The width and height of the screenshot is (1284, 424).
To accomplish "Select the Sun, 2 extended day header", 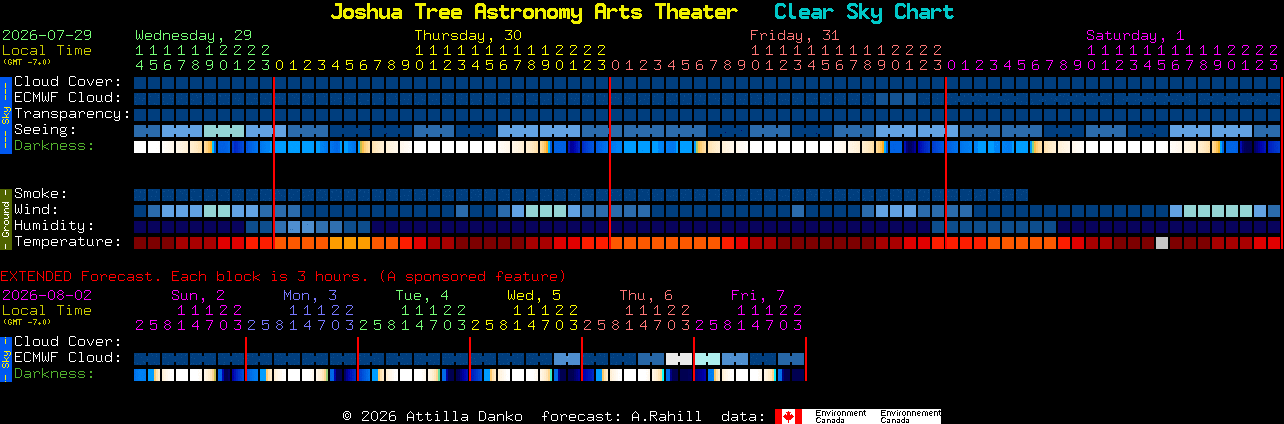I will [198, 295].
